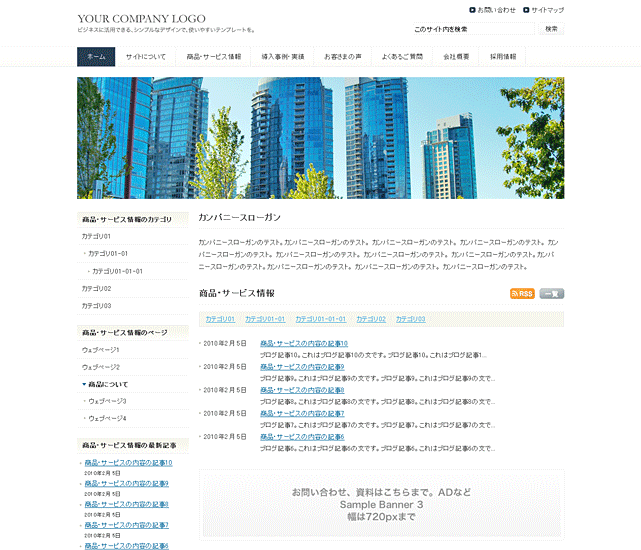Viewport: 641px width, 550px height.
Task: Click the このサイト内を検索 search field
Action: pos(473,29)
